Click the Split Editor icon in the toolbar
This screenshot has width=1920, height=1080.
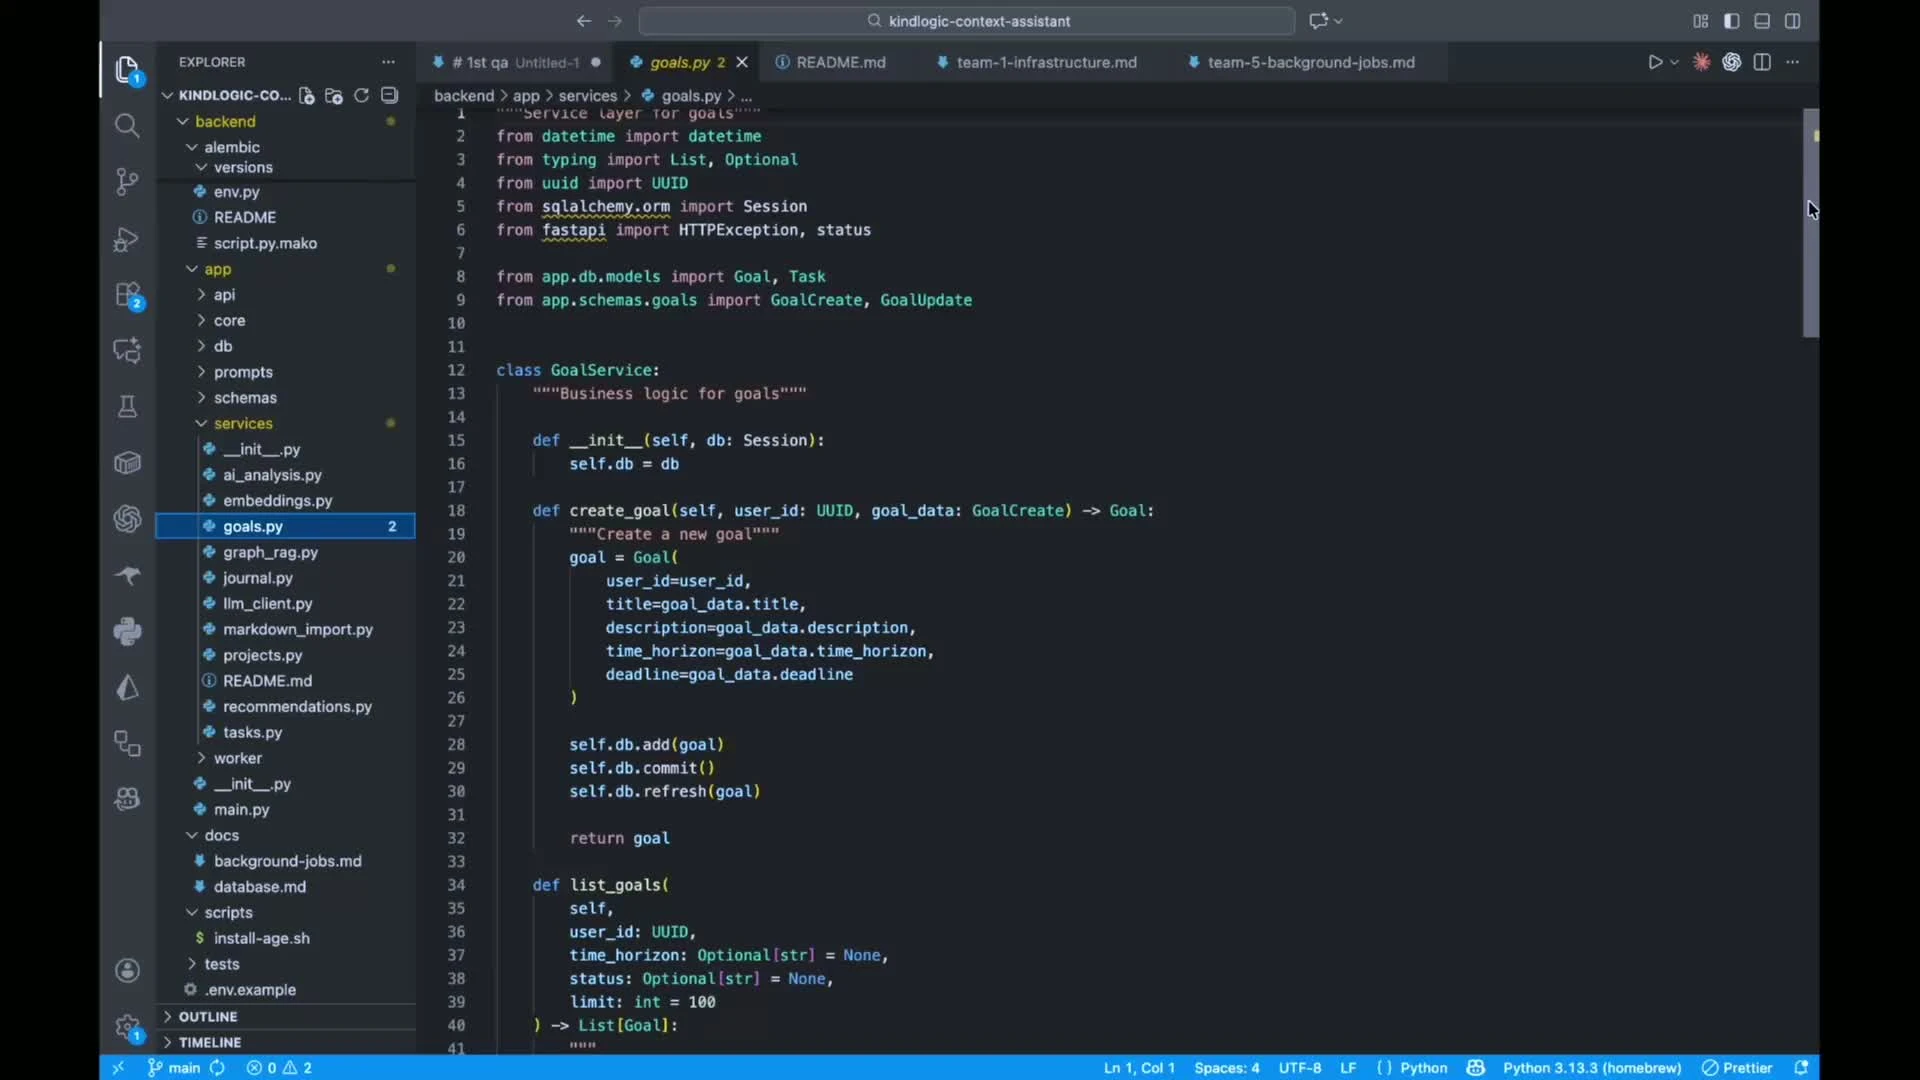pos(1761,61)
